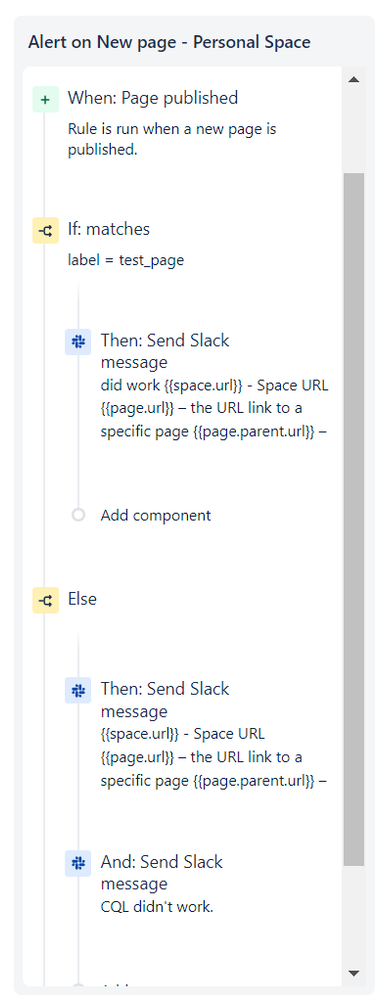Click the green plus trigger icon
Screen dimensions: 379x999
tap(45, 99)
